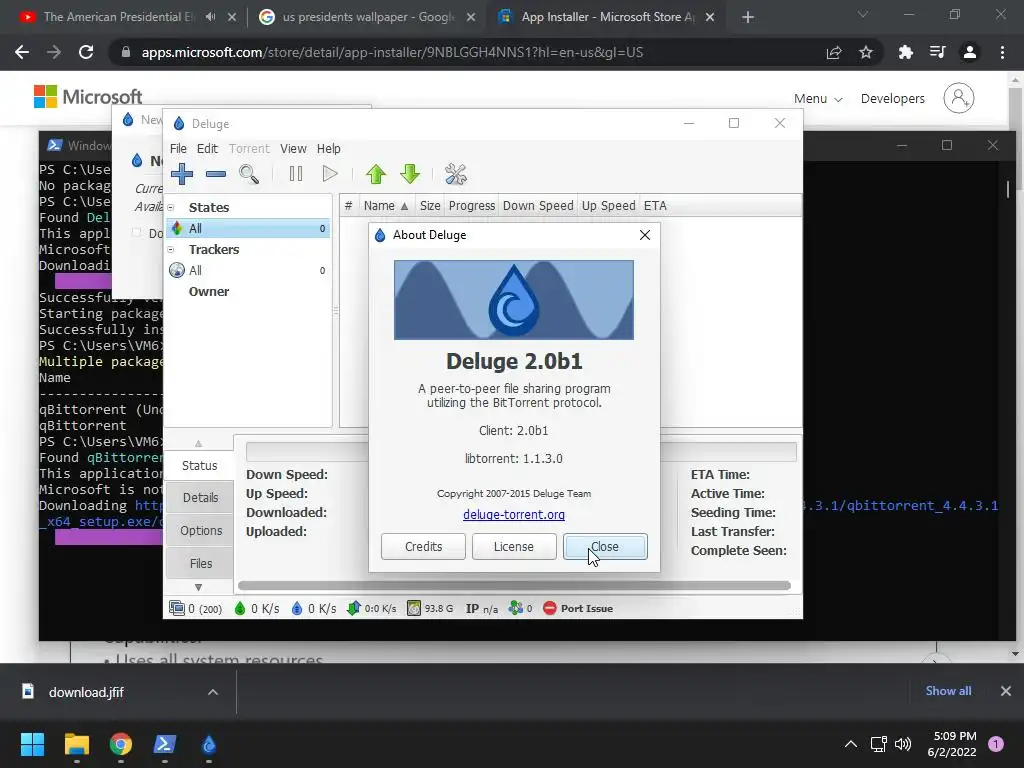Image resolution: width=1024 pixels, height=768 pixels.
Task: Sort torrents by Down Speed column
Action: pos(538,206)
